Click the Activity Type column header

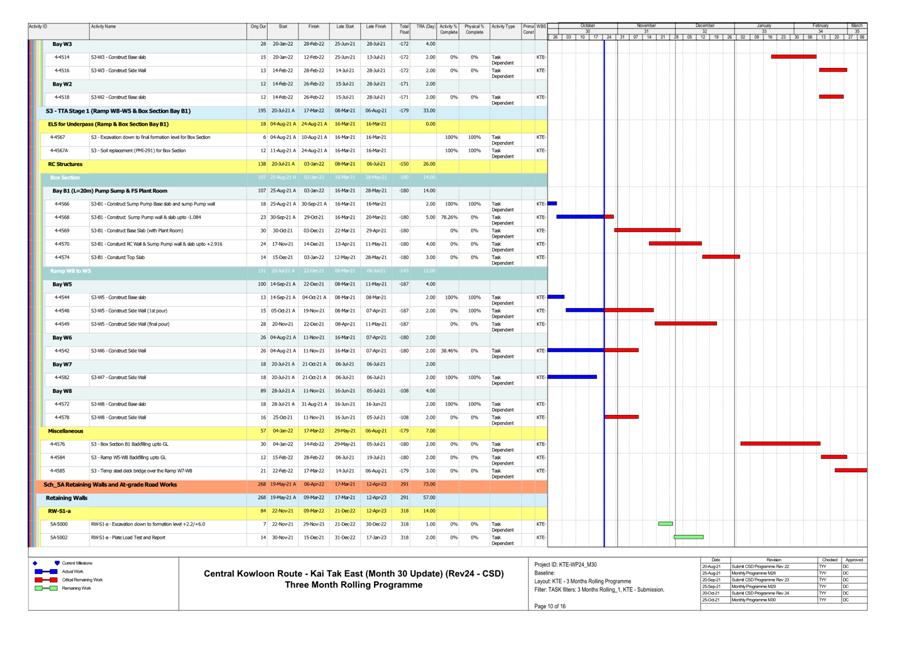504,27
